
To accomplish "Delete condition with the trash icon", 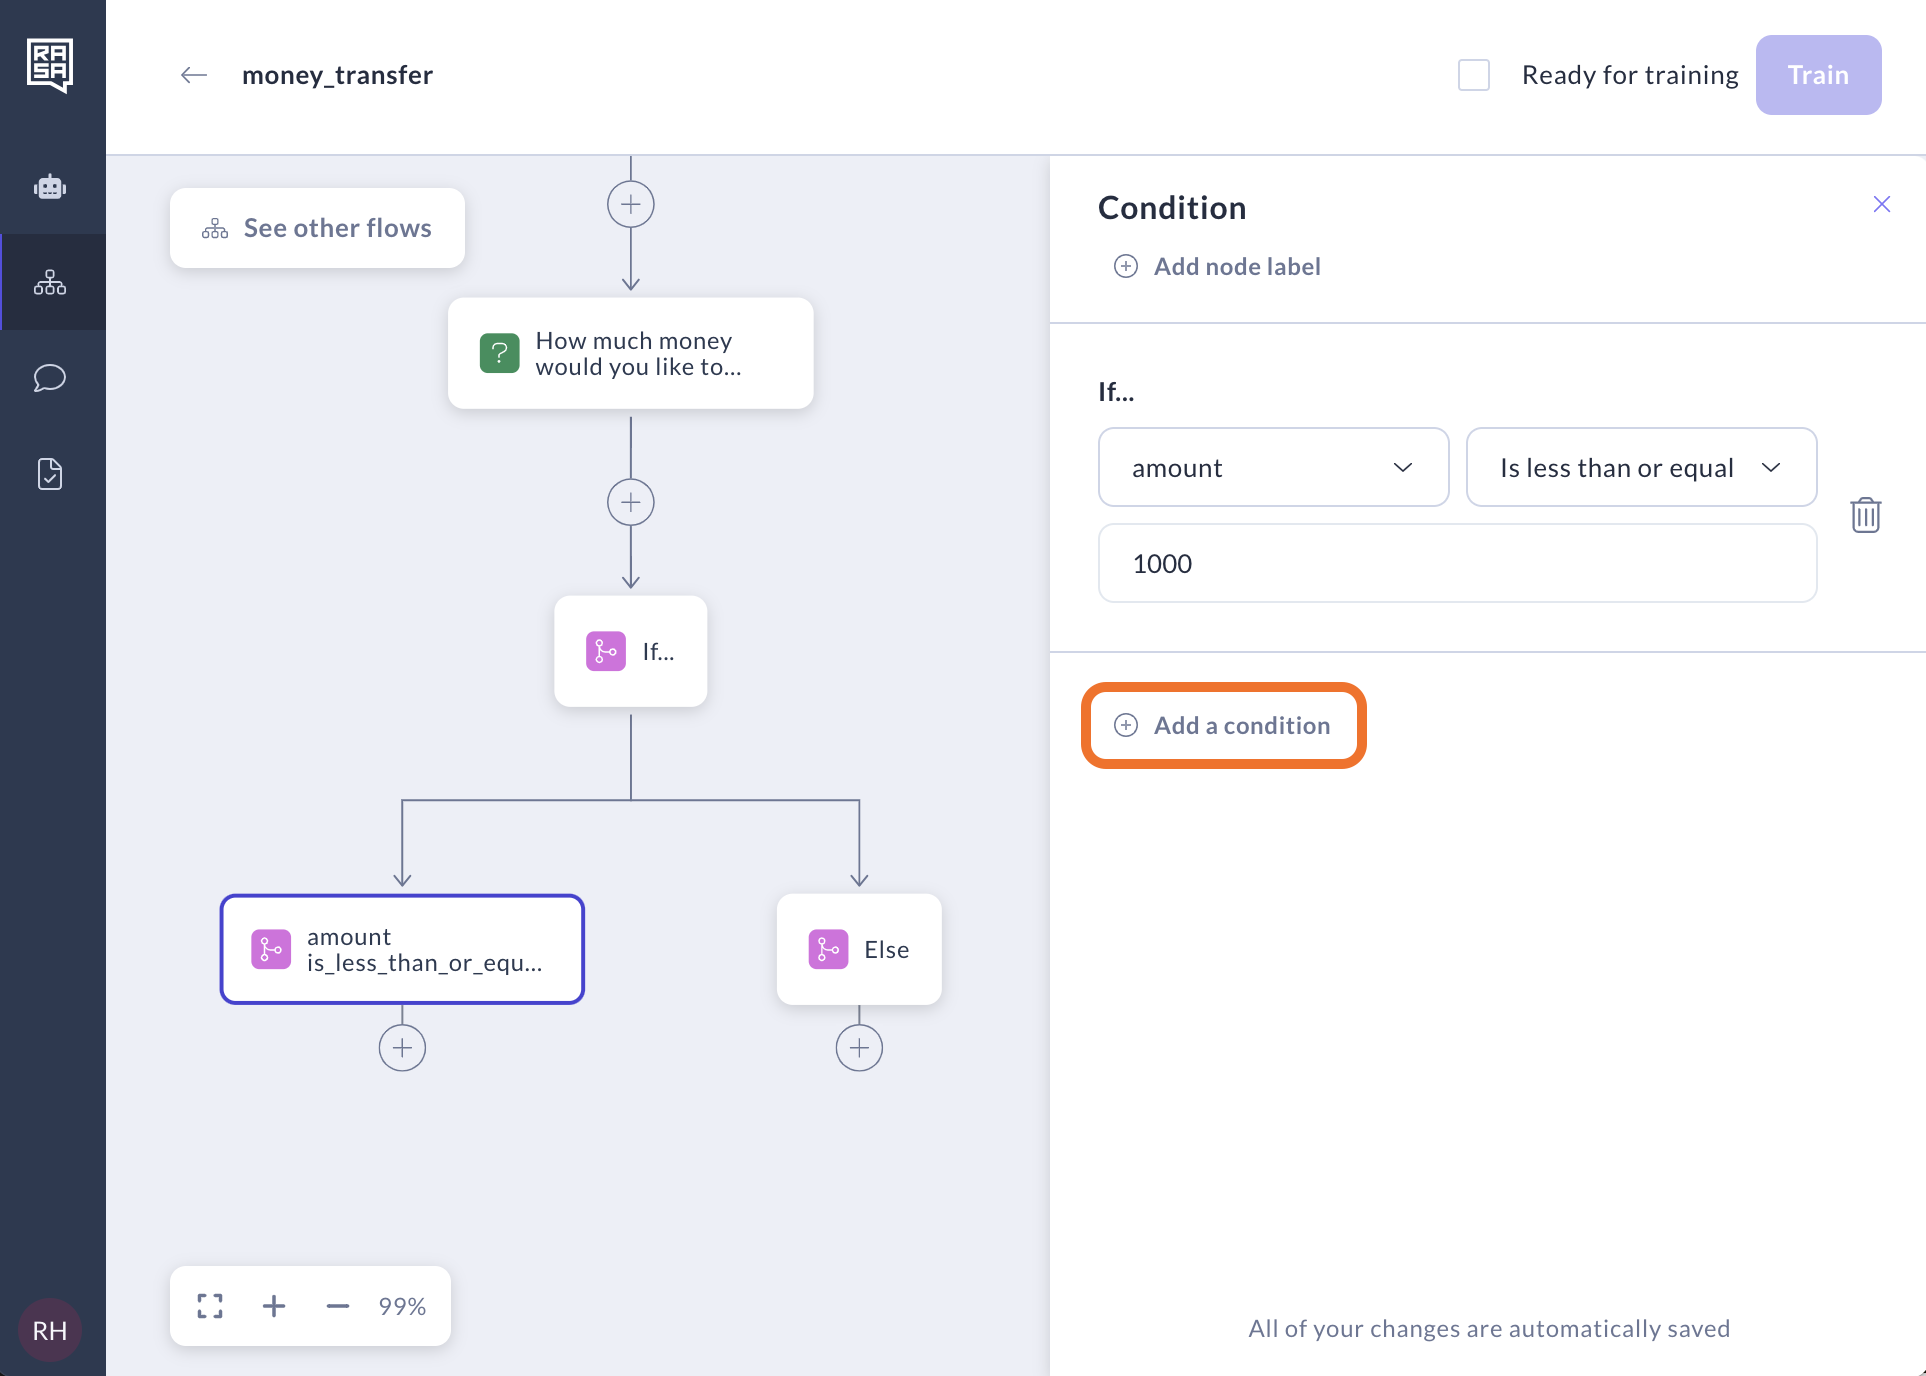I will click(1865, 515).
